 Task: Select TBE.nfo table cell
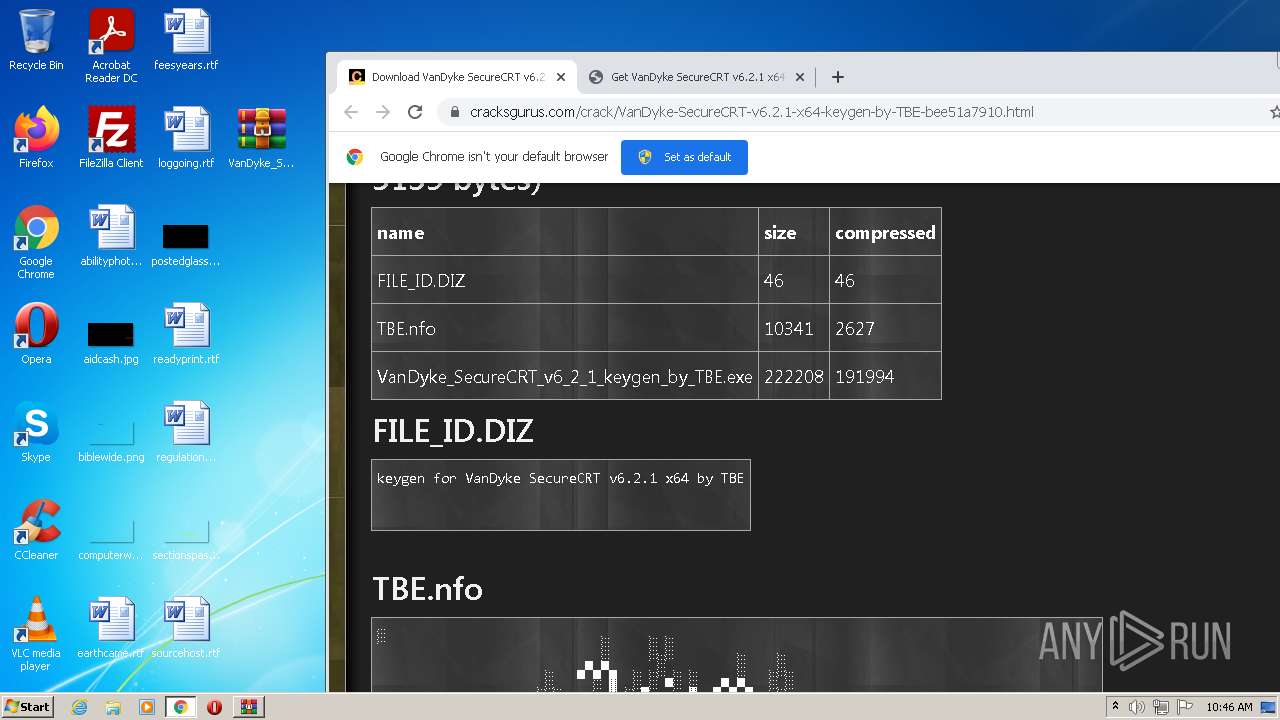[565, 328]
